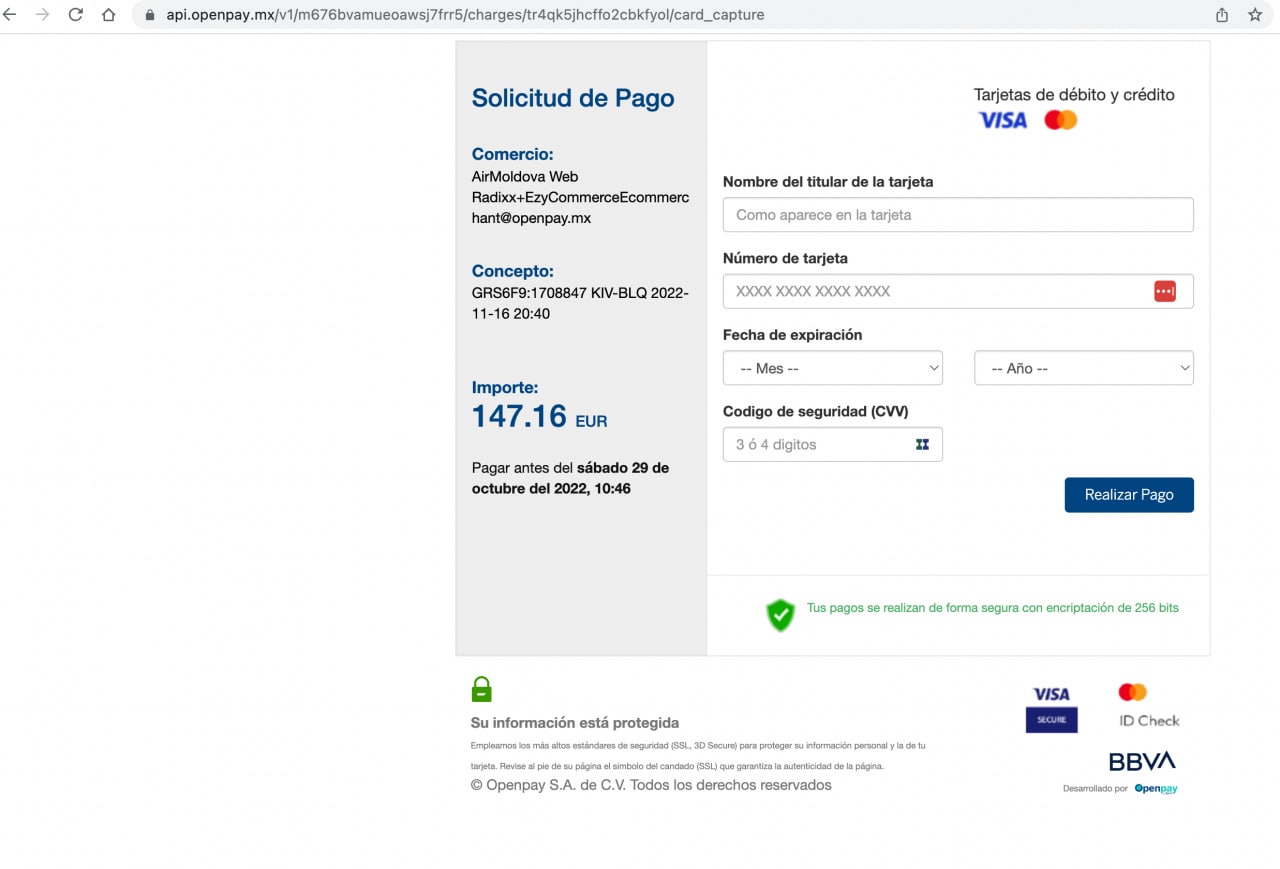Screen dimensions: 1280x869
Task: Bookmark this page with the star icon
Action: [x=1255, y=15]
